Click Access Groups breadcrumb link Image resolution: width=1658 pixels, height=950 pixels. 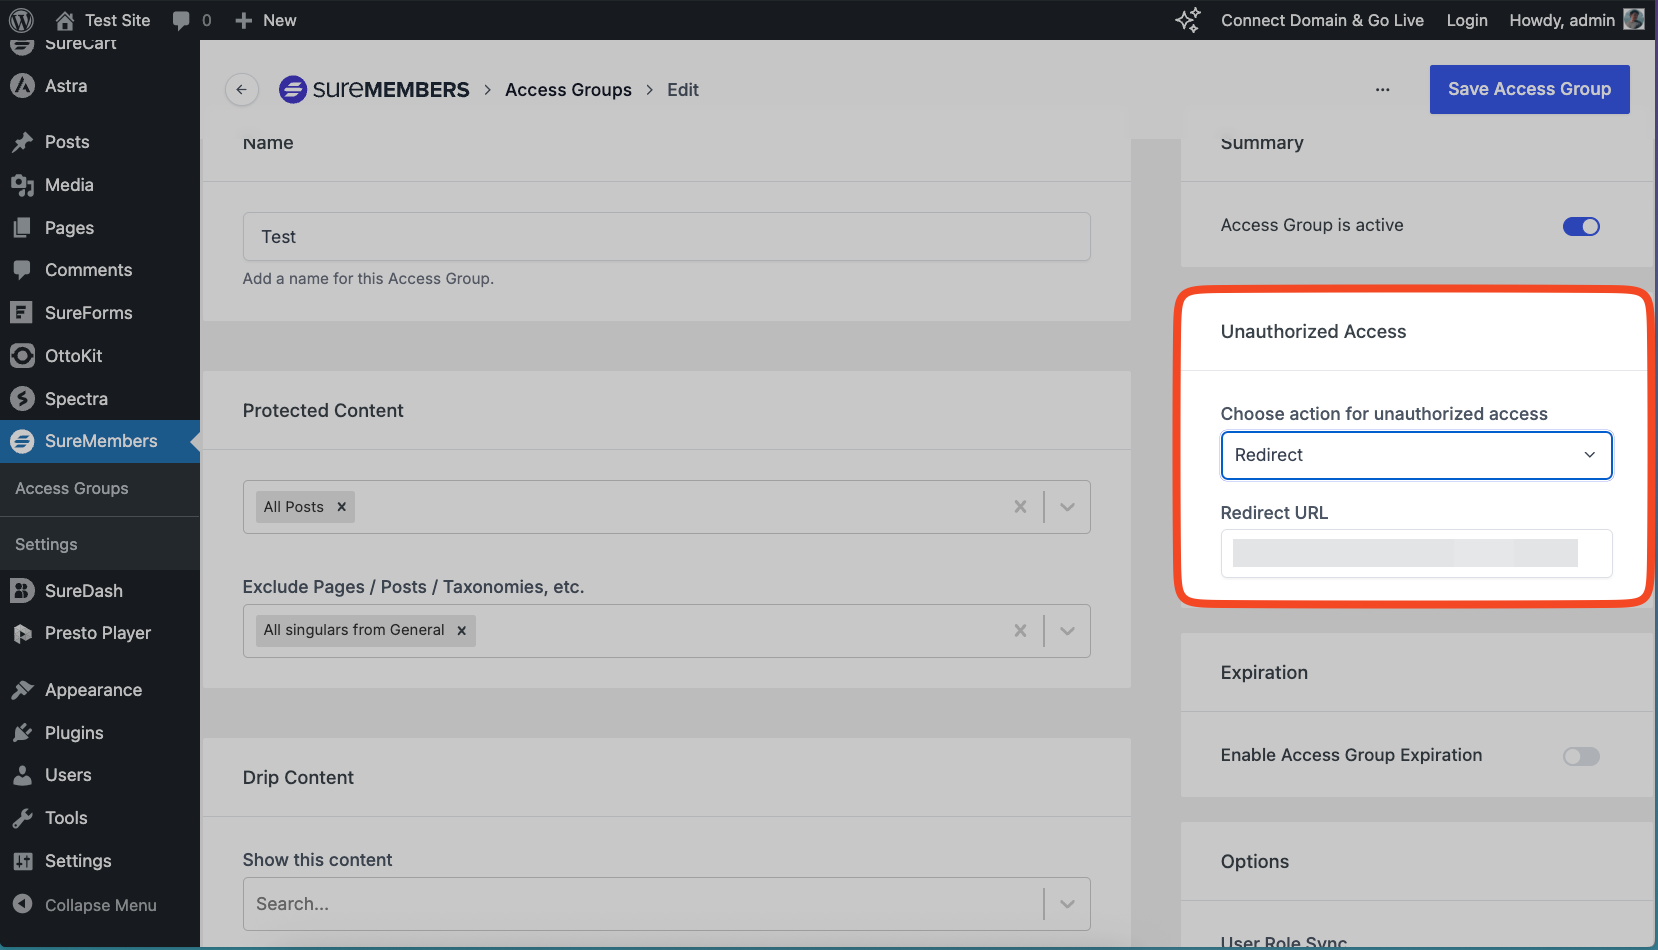pyautogui.click(x=568, y=90)
